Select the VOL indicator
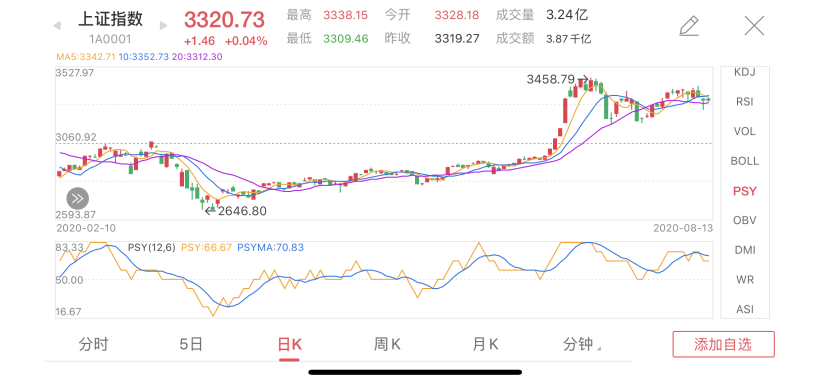This screenshot has width=830, height=384. click(745, 131)
